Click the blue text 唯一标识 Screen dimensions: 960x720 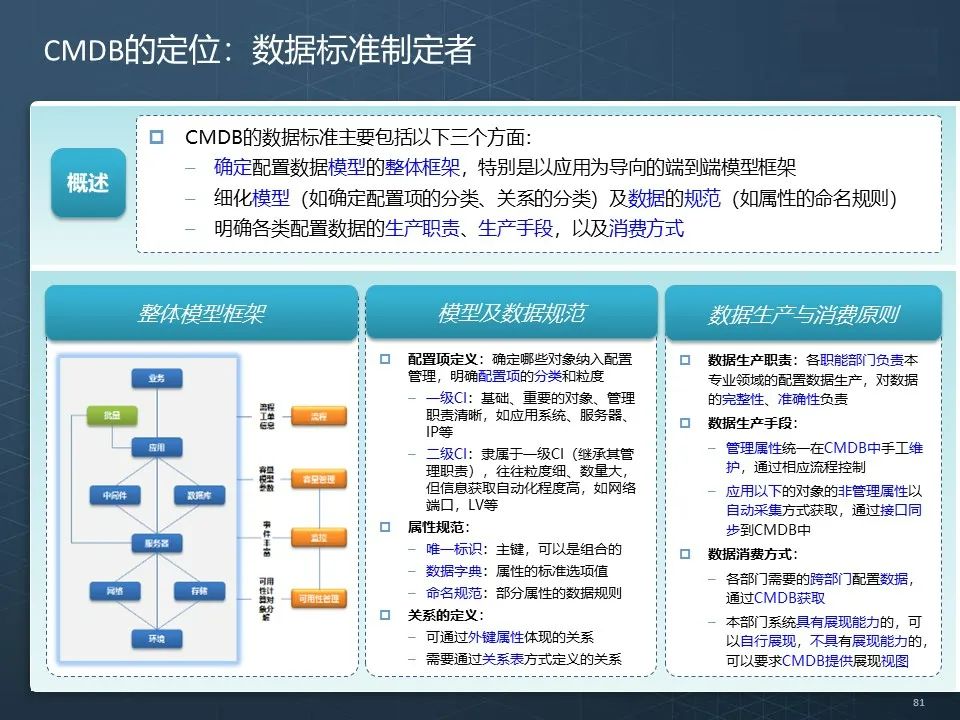coord(454,549)
